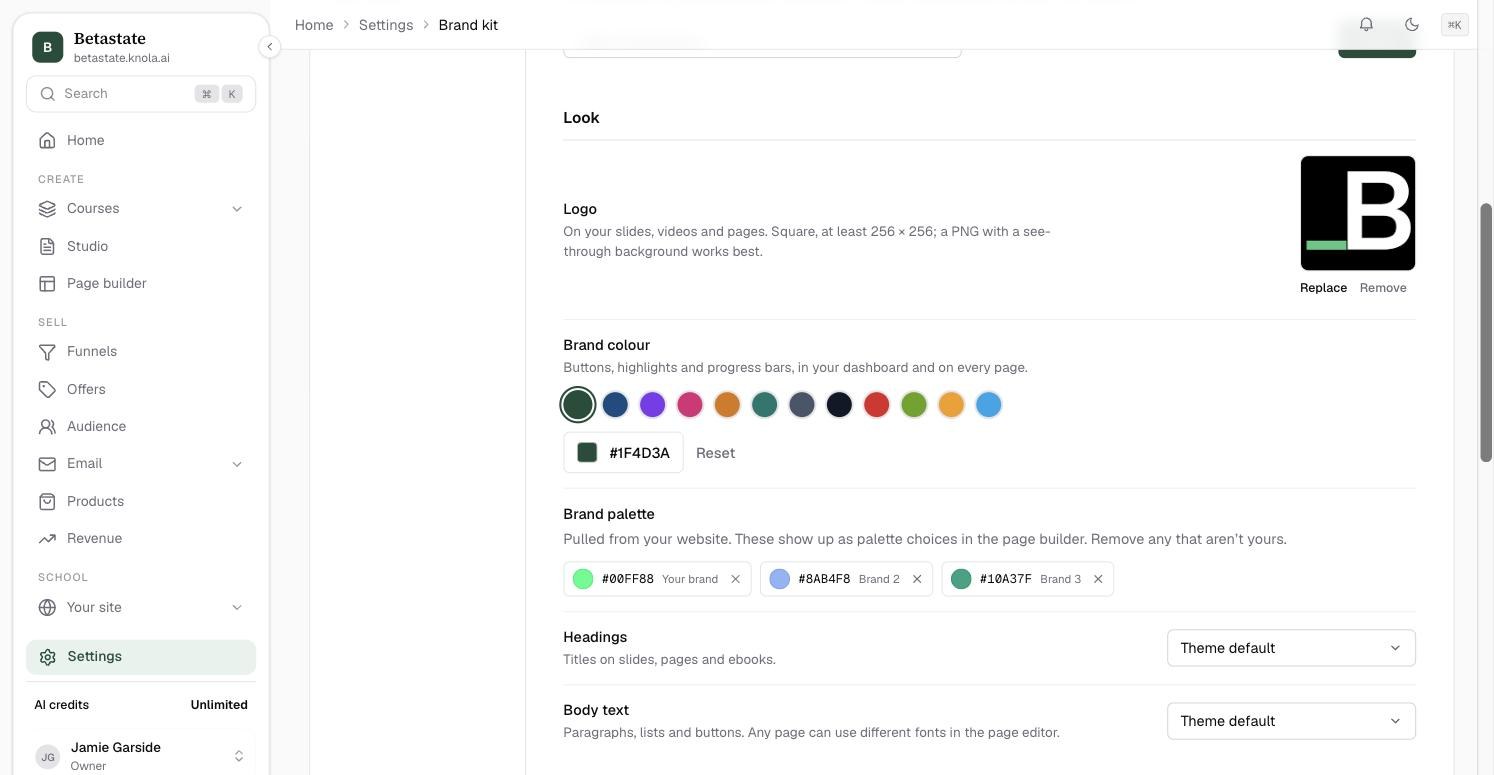Click the Betastate logo thumbnail
Screen dimensions: 1494x775
(x=1358, y=213)
